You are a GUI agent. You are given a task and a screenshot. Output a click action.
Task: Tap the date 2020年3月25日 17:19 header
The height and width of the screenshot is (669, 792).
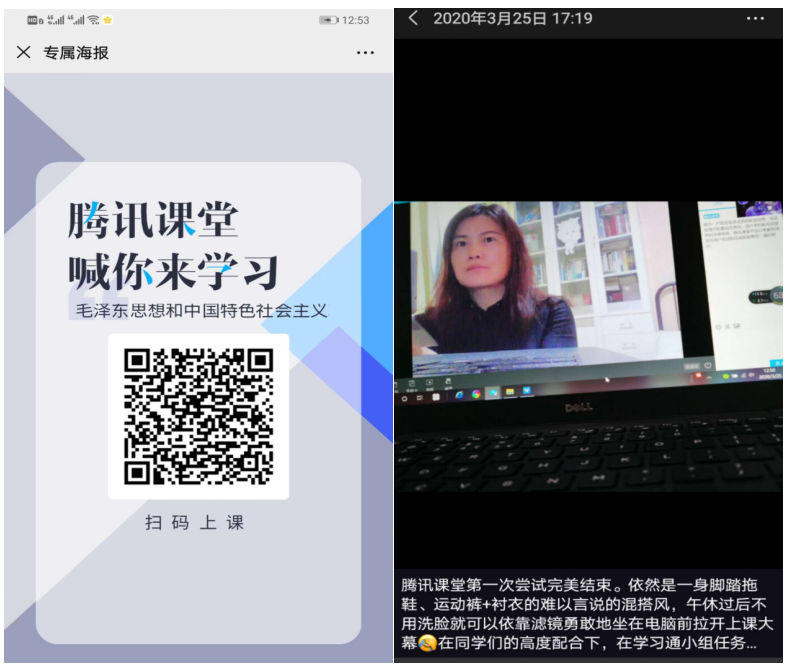click(513, 19)
